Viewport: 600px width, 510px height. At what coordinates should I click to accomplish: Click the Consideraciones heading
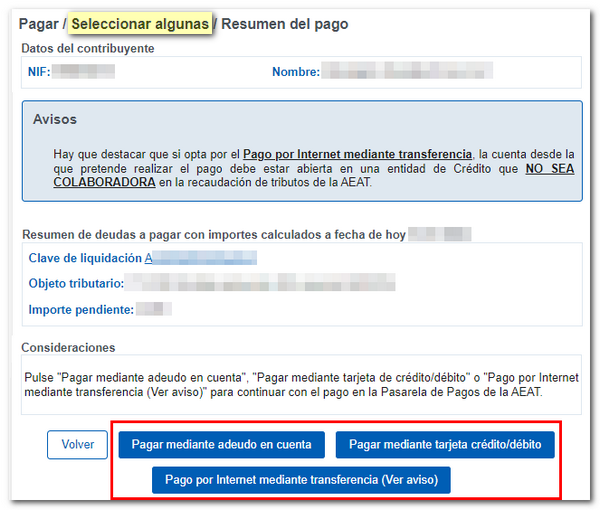pyautogui.click(x=68, y=348)
